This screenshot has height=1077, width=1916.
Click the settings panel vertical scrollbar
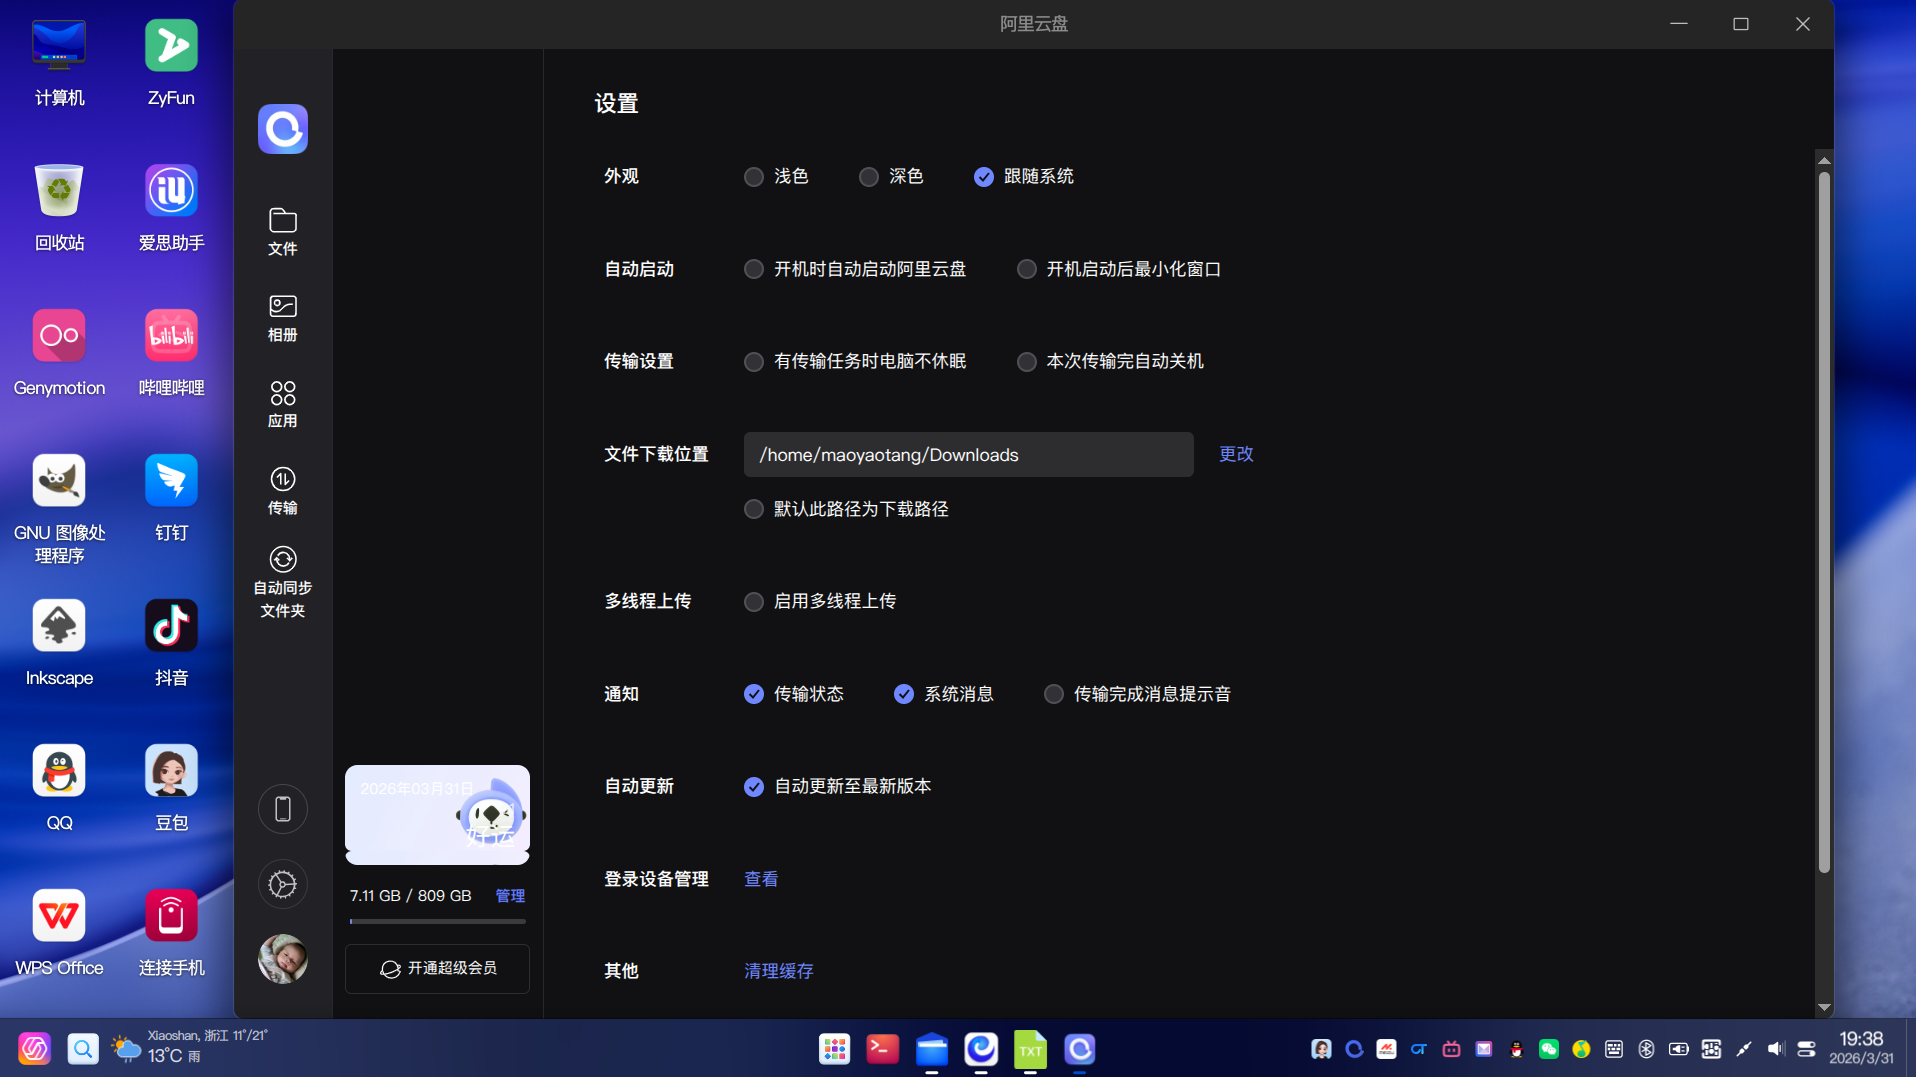[x=1824, y=520]
